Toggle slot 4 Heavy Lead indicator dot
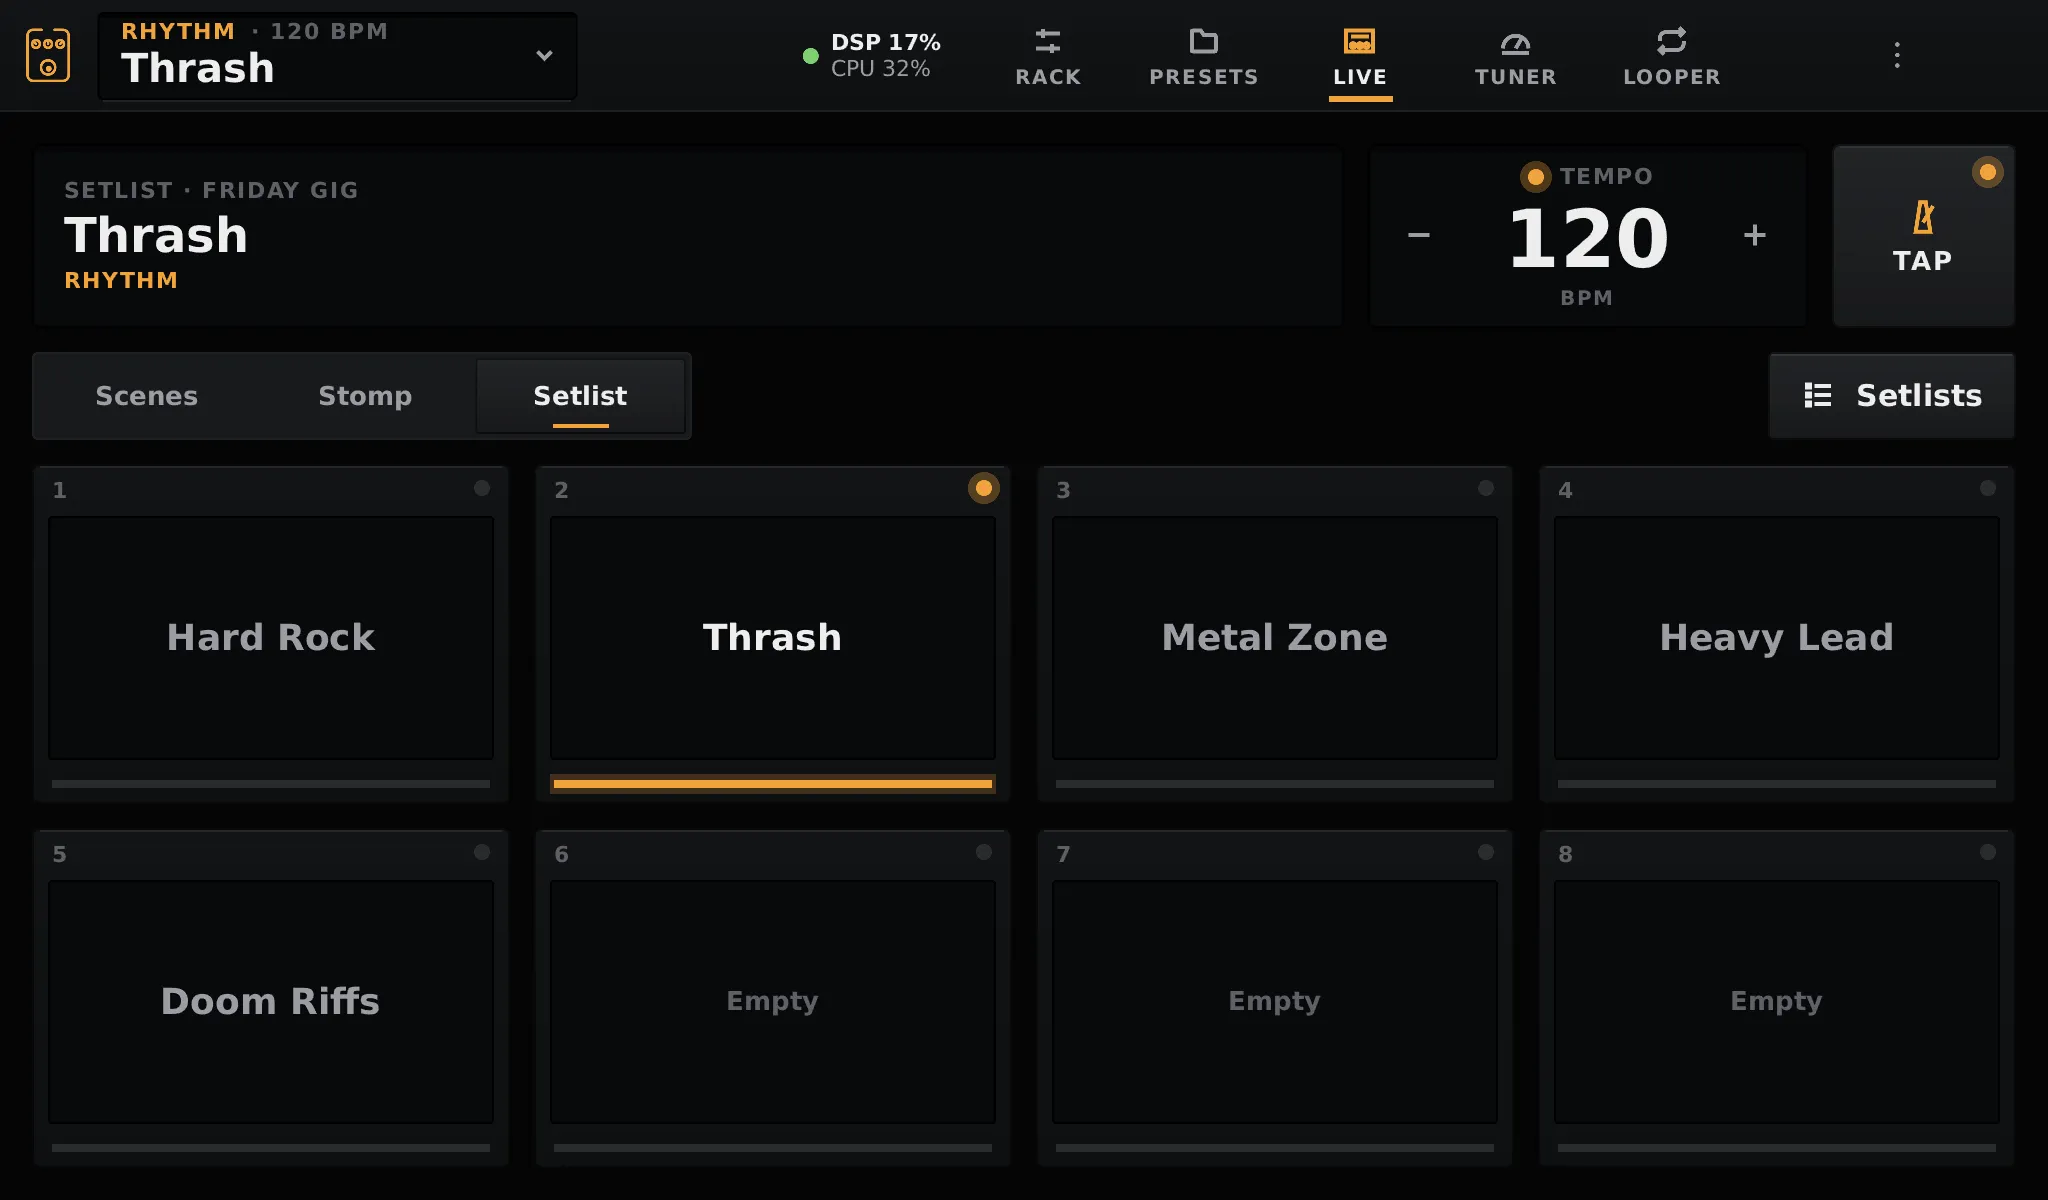Image resolution: width=2048 pixels, height=1200 pixels. (x=1988, y=488)
